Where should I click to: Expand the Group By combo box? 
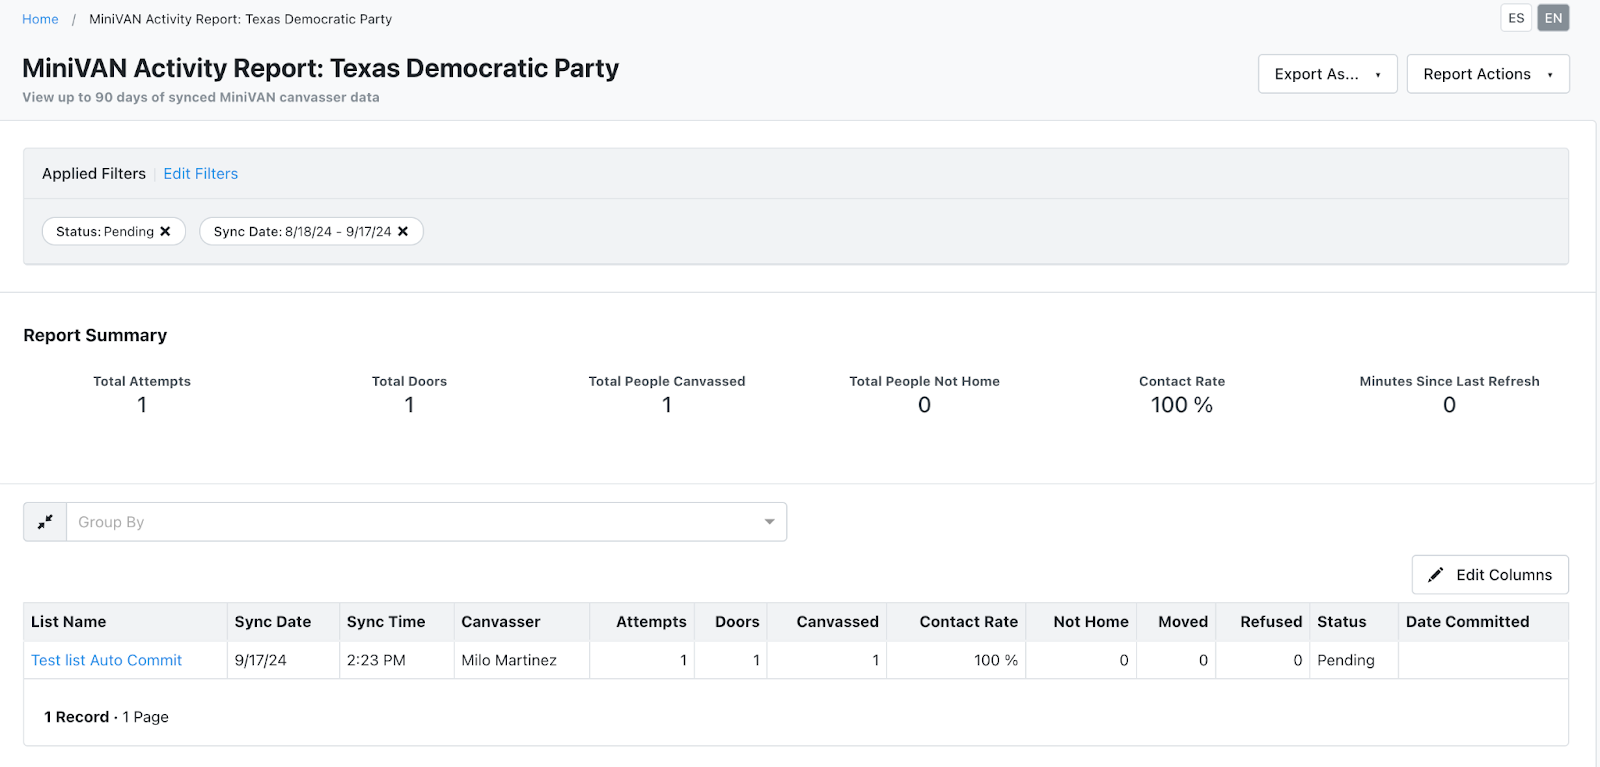(427, 522)
